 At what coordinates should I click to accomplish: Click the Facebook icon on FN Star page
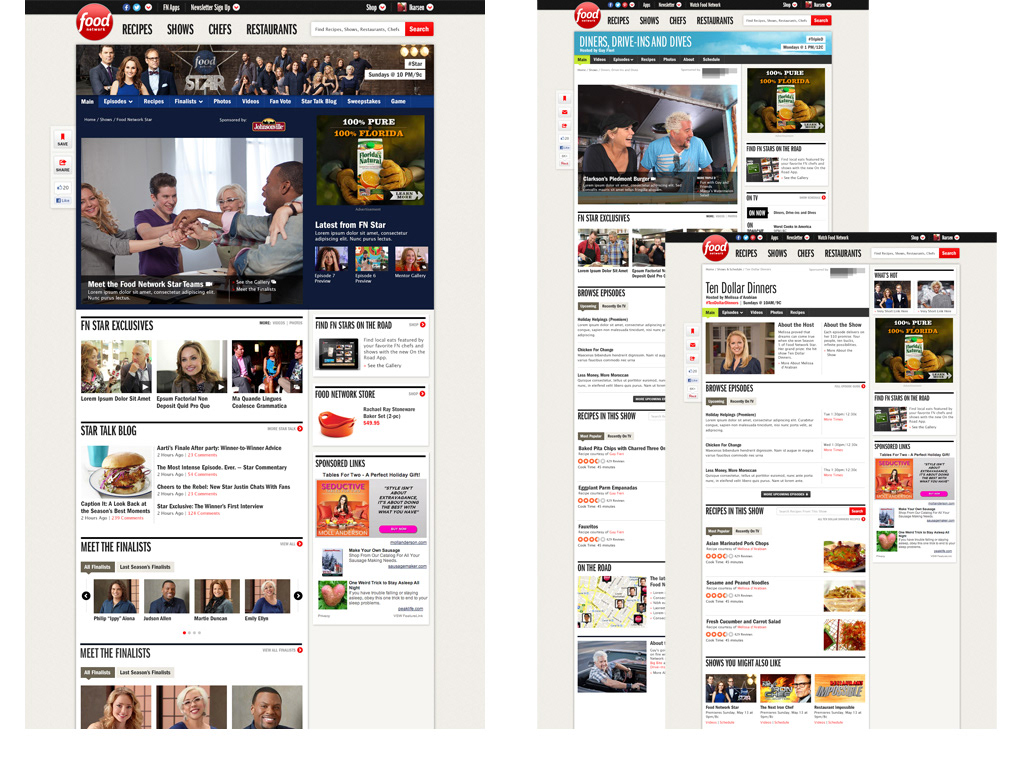tap(127, 7)
